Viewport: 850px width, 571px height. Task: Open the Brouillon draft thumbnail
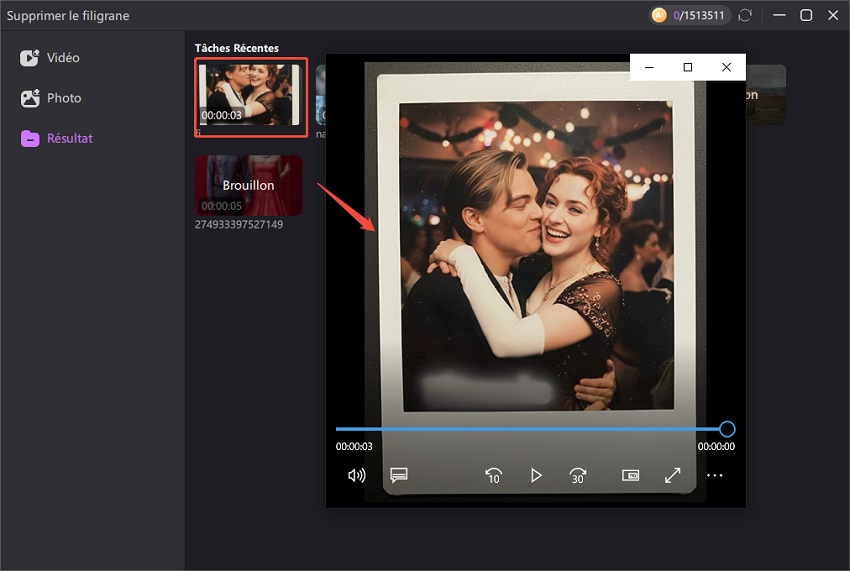[248, 185]
